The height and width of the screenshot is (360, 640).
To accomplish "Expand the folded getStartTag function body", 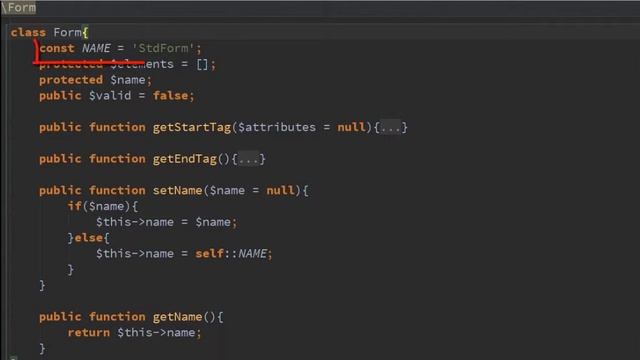I will tap(391, 127).
